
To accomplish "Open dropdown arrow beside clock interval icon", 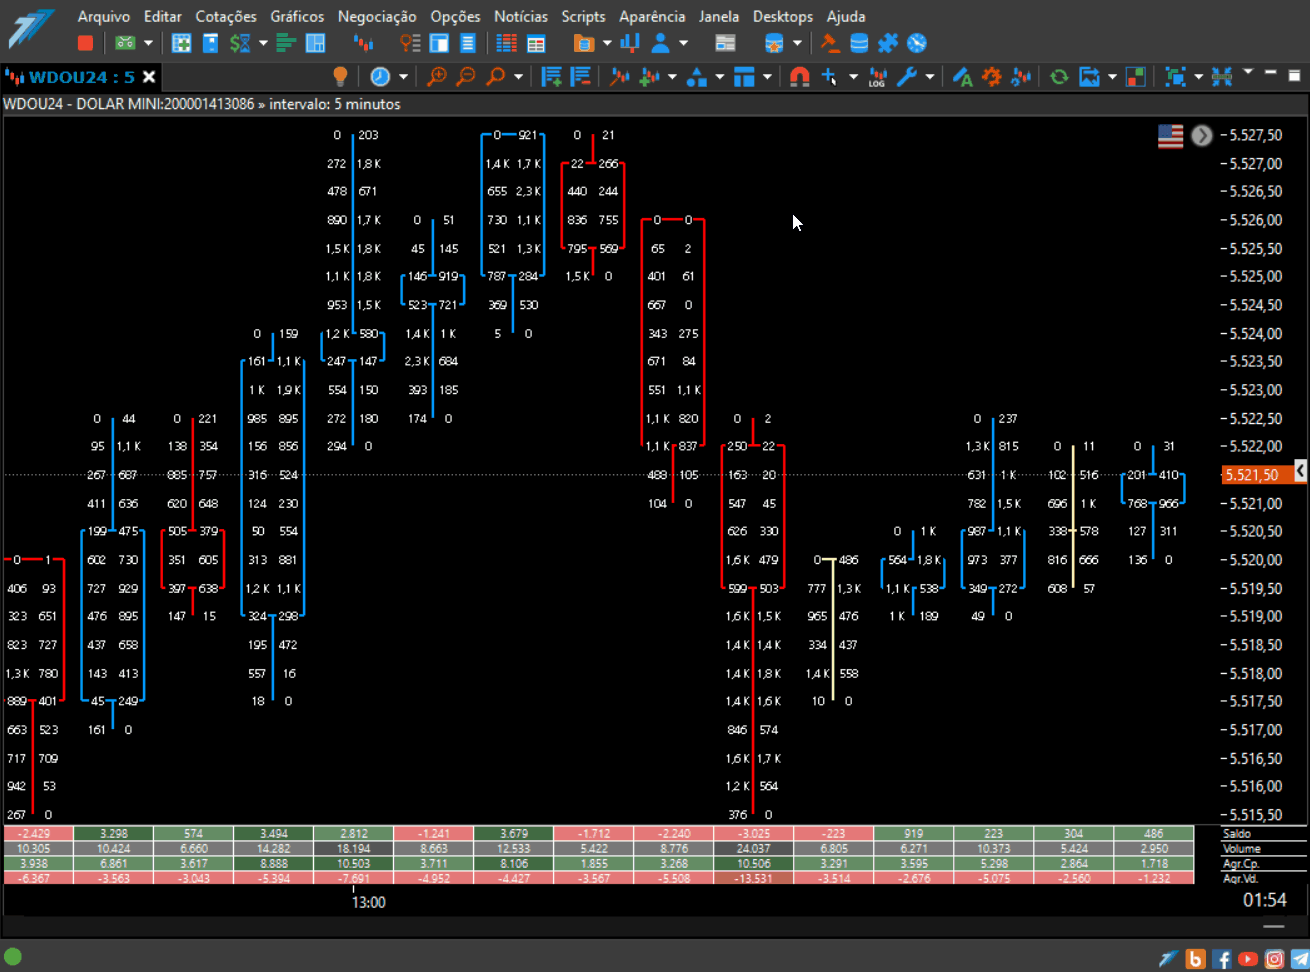I will pos(403,76).
